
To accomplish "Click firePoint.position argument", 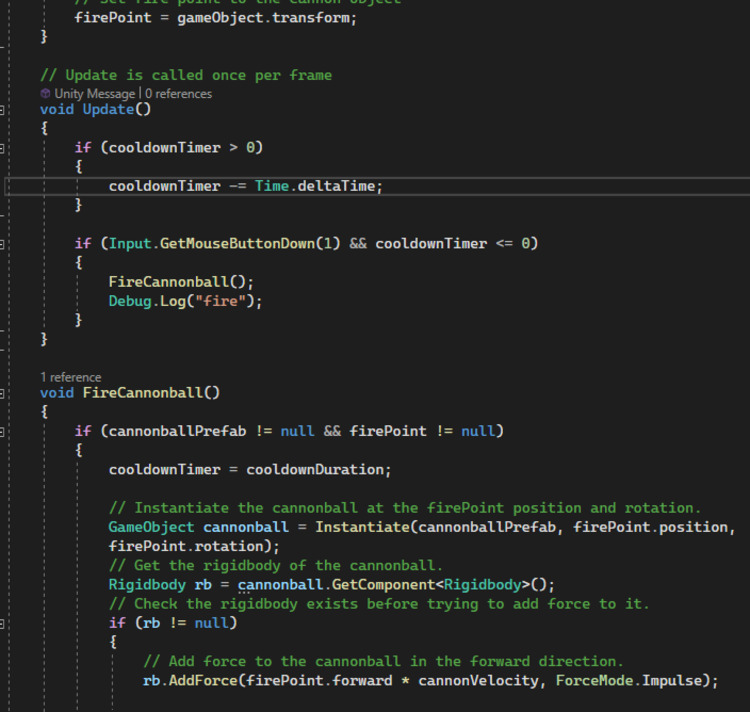I will [651, 527].
